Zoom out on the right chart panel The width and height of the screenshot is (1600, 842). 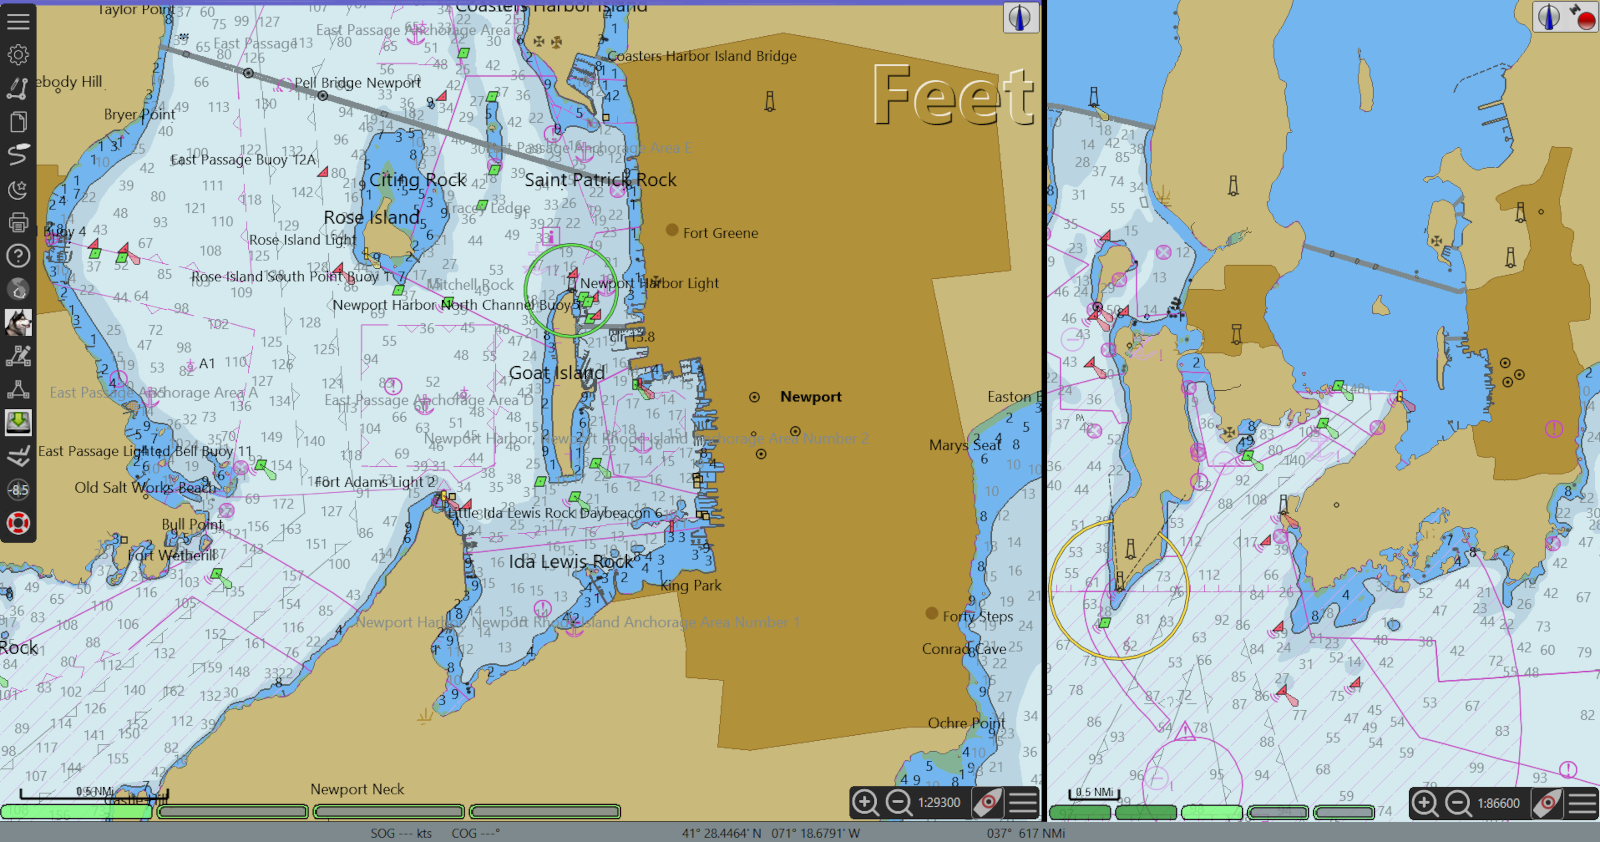coord(1458,803)
